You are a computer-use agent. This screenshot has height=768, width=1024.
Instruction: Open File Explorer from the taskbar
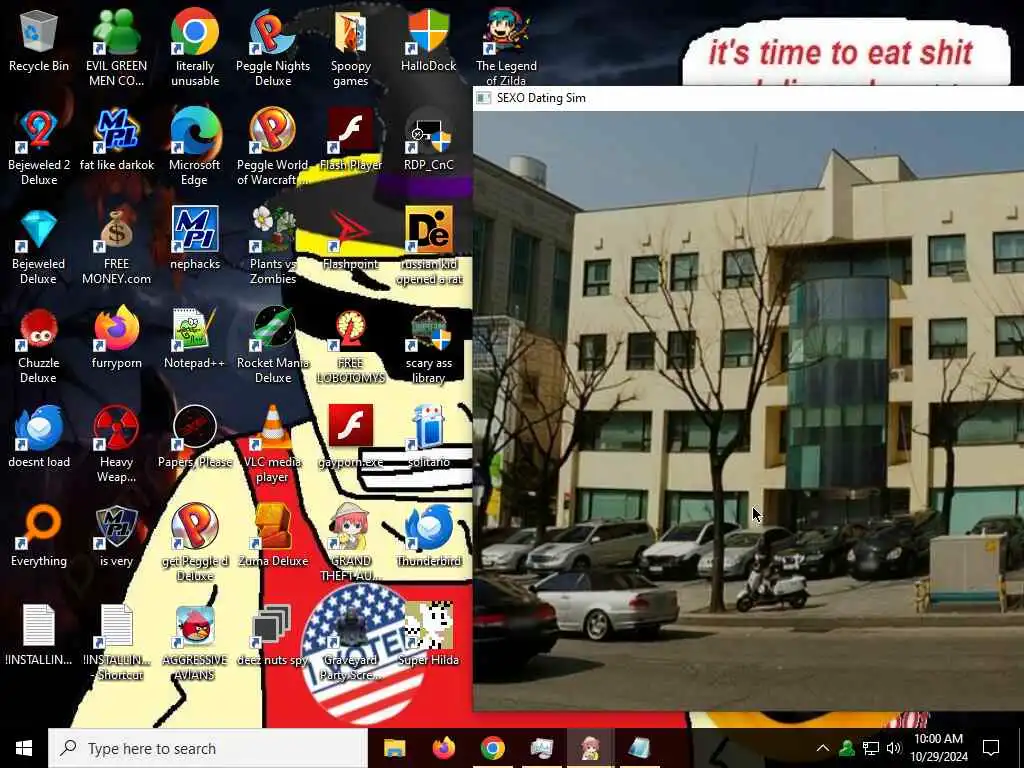(x=394, y=748)
